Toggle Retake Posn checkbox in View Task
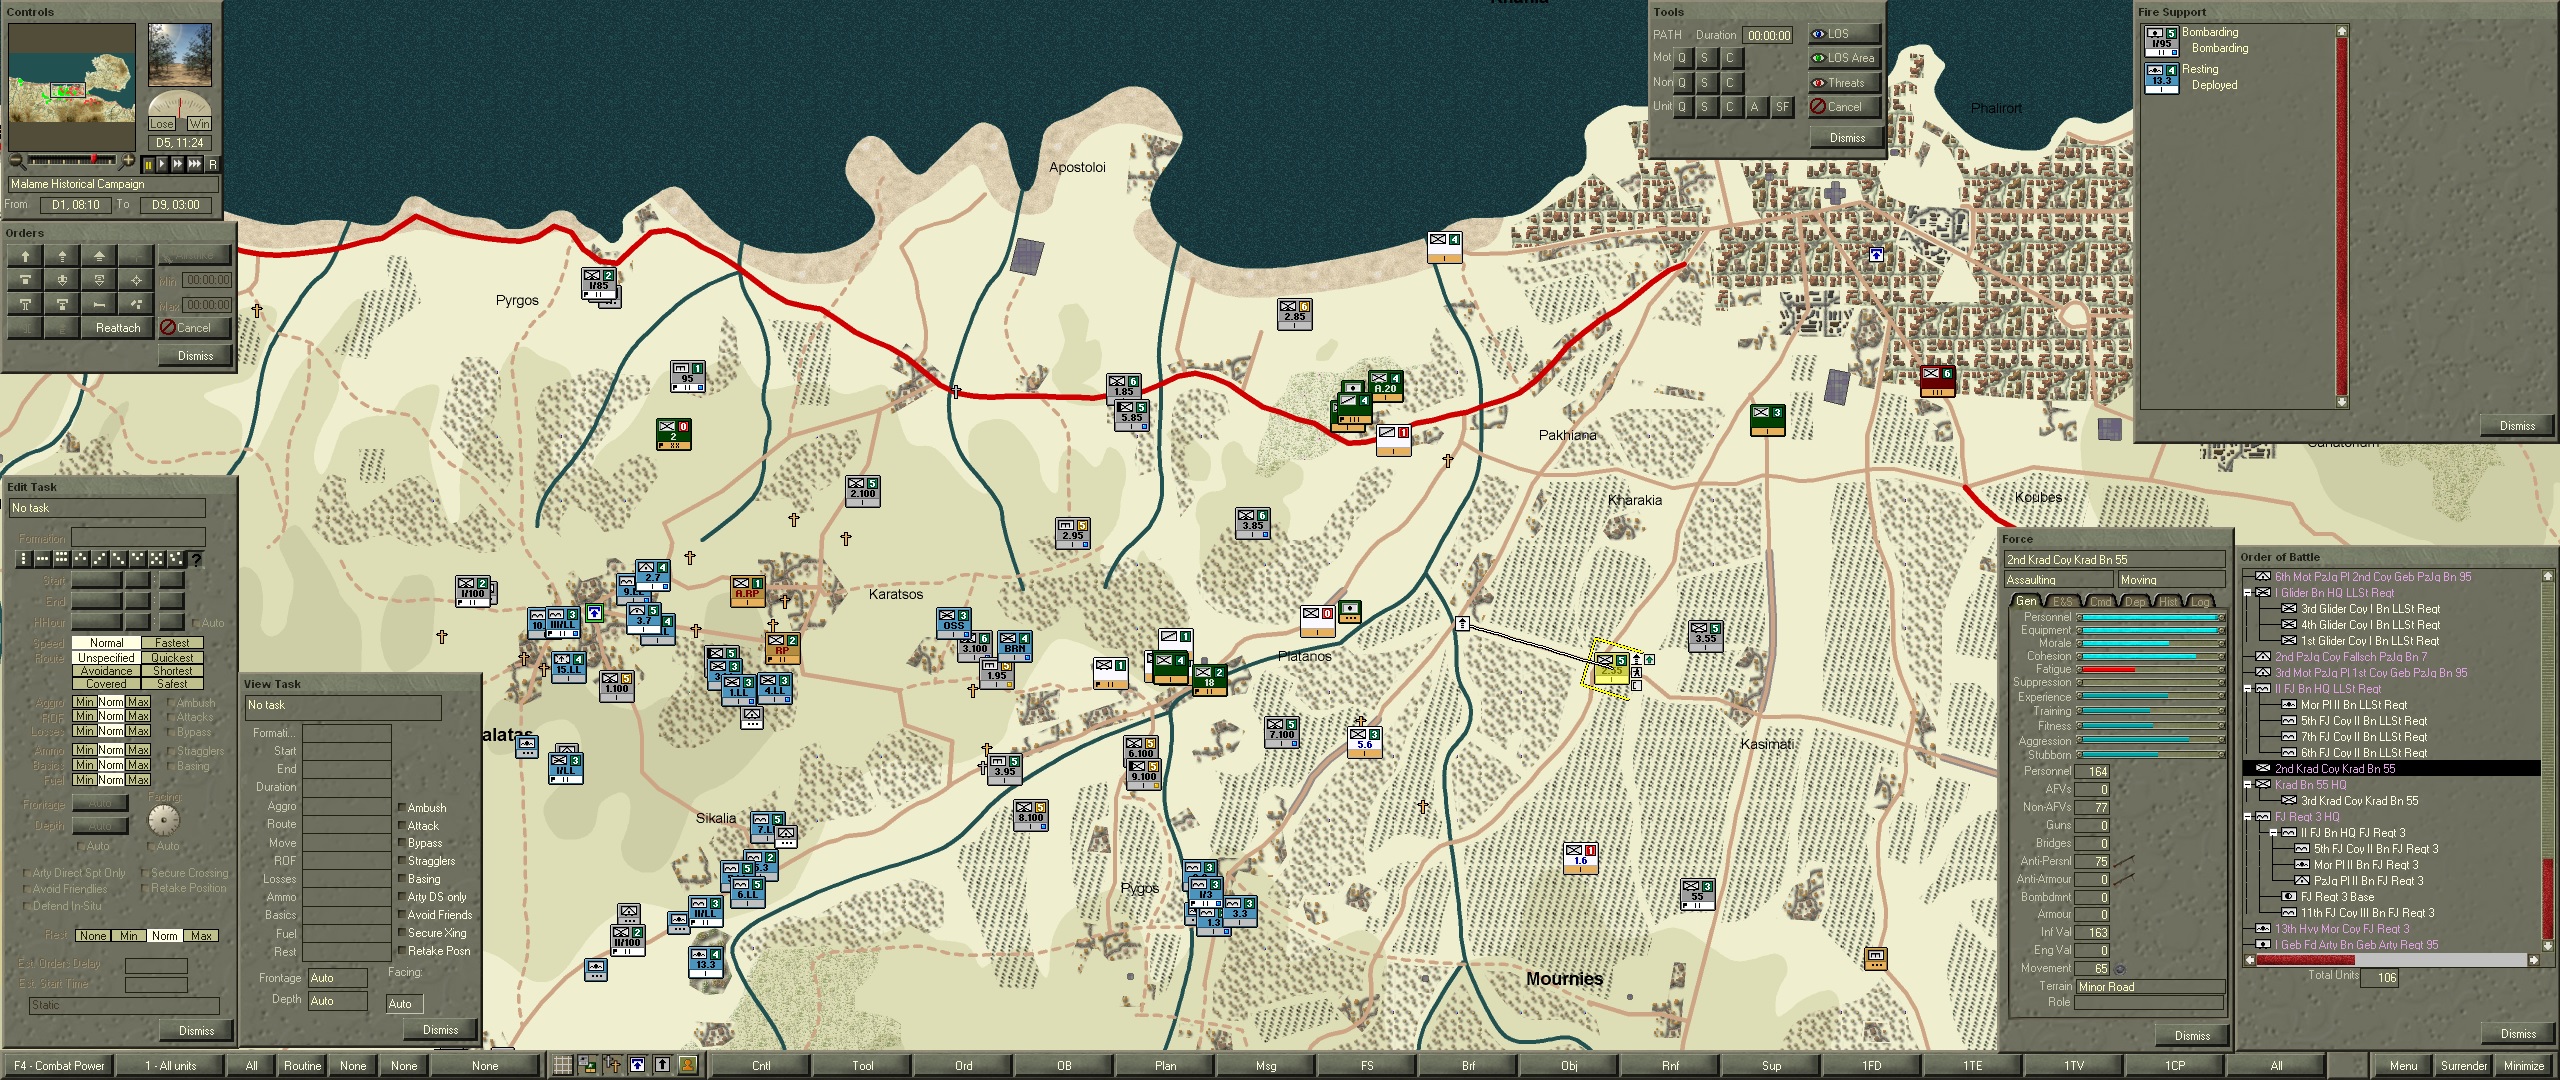 401,951
